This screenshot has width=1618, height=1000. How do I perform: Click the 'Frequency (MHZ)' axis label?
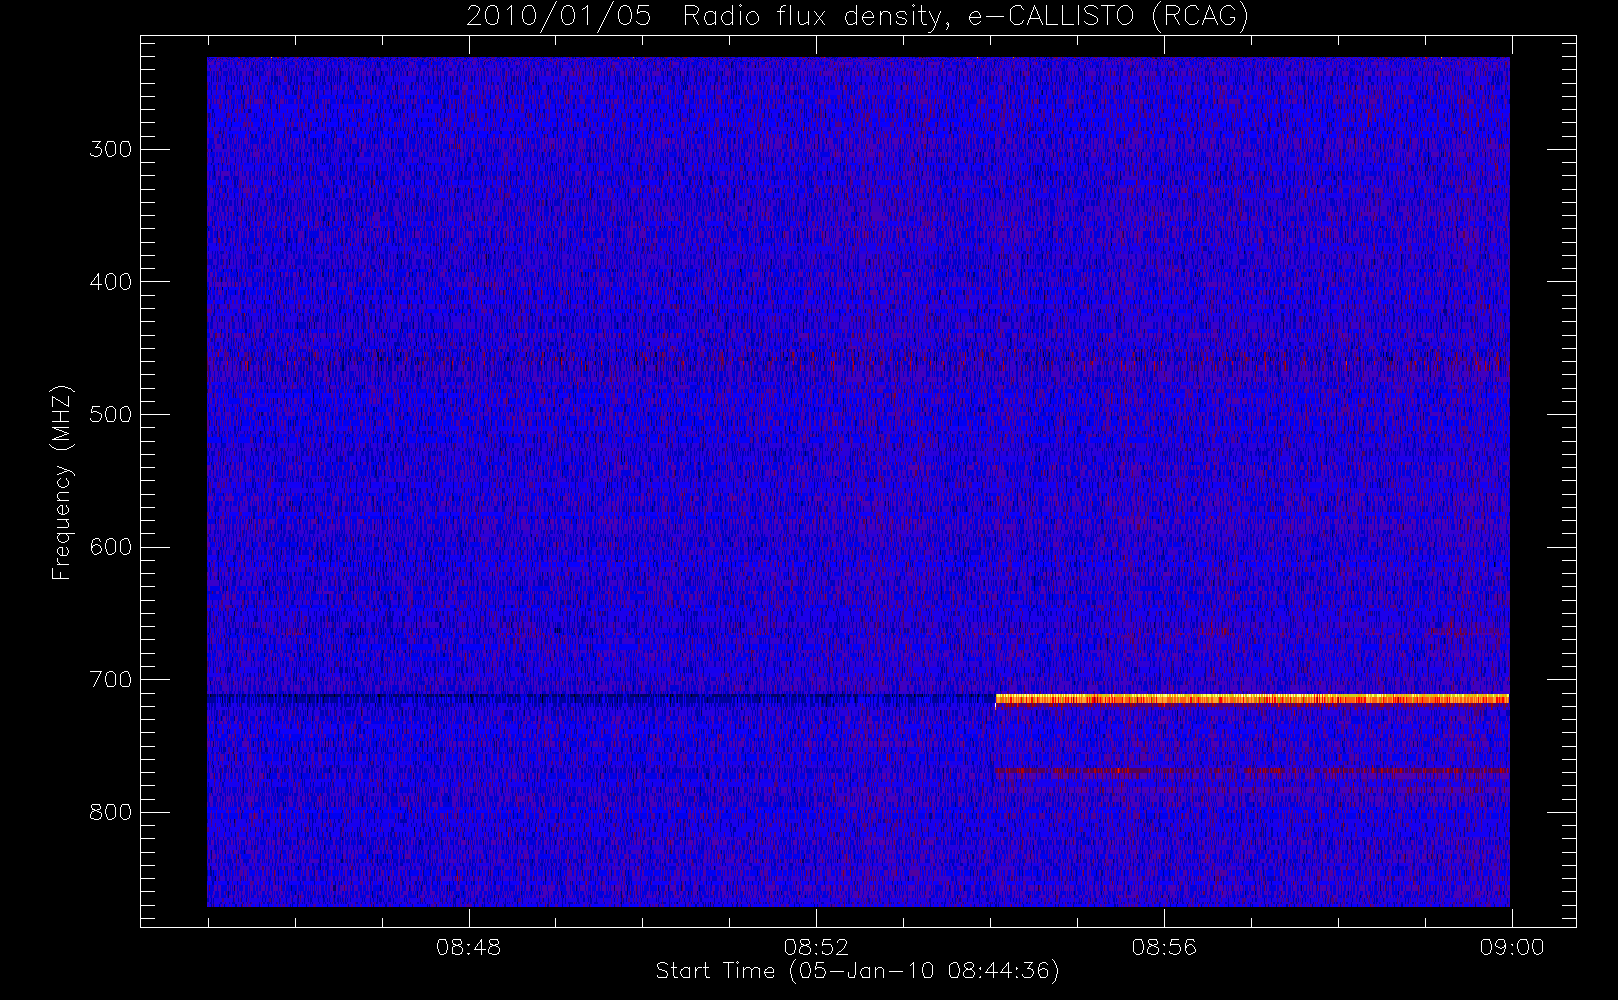coord(62,482)
